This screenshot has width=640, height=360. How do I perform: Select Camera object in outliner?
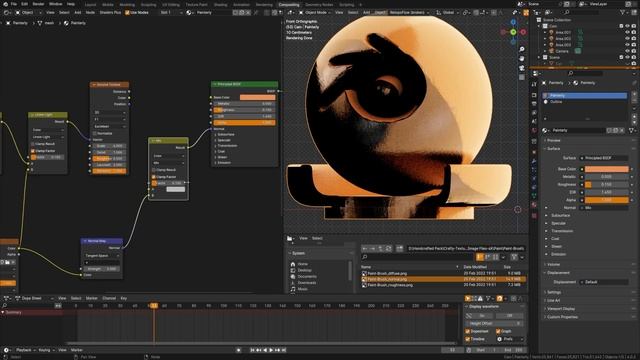coord(562,51)
